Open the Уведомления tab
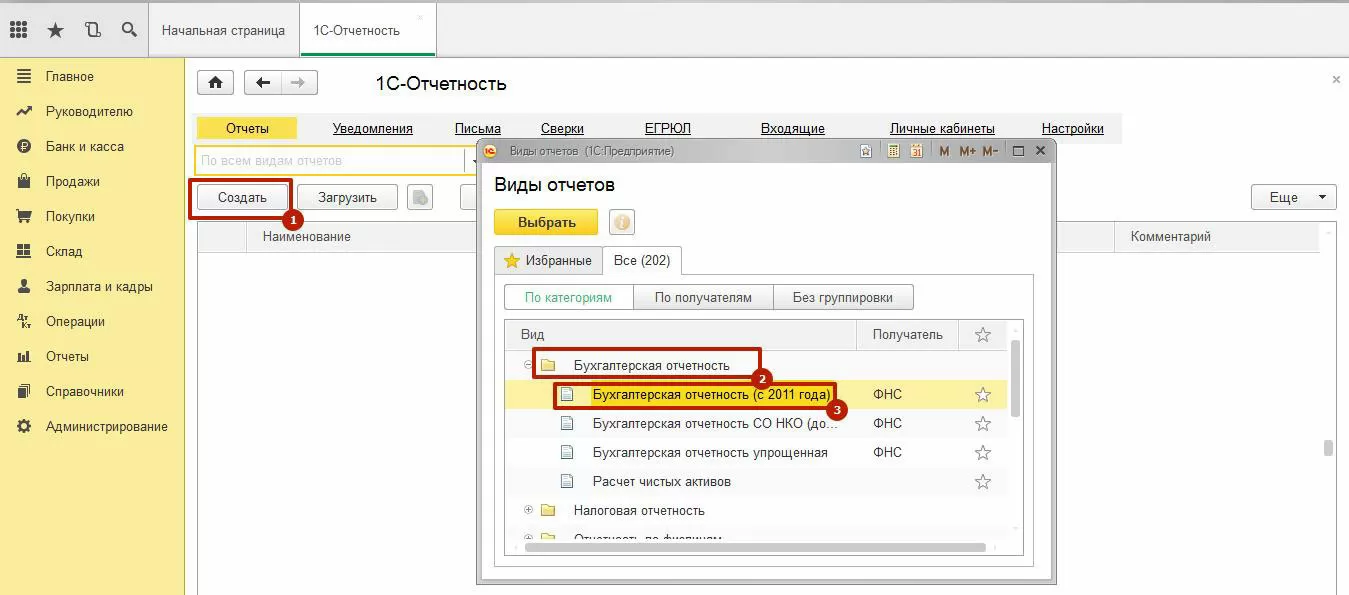This screenshot has height=595, width=1349. [372, 128]
